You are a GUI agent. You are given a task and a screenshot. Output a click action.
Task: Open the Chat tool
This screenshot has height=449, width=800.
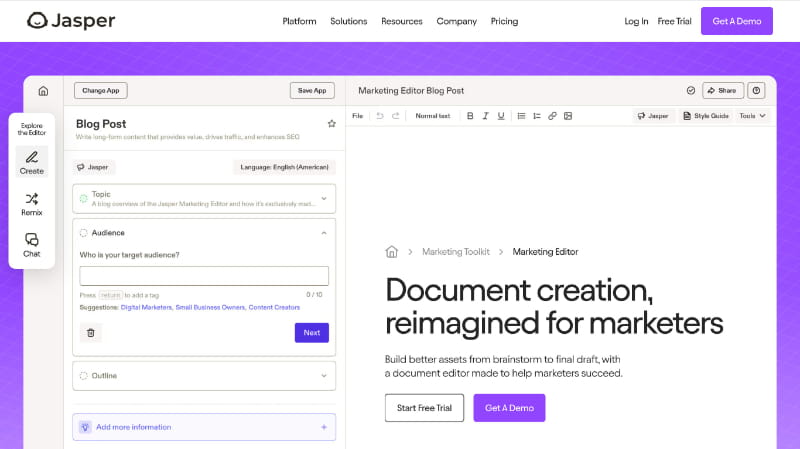[x=32, y=245]
